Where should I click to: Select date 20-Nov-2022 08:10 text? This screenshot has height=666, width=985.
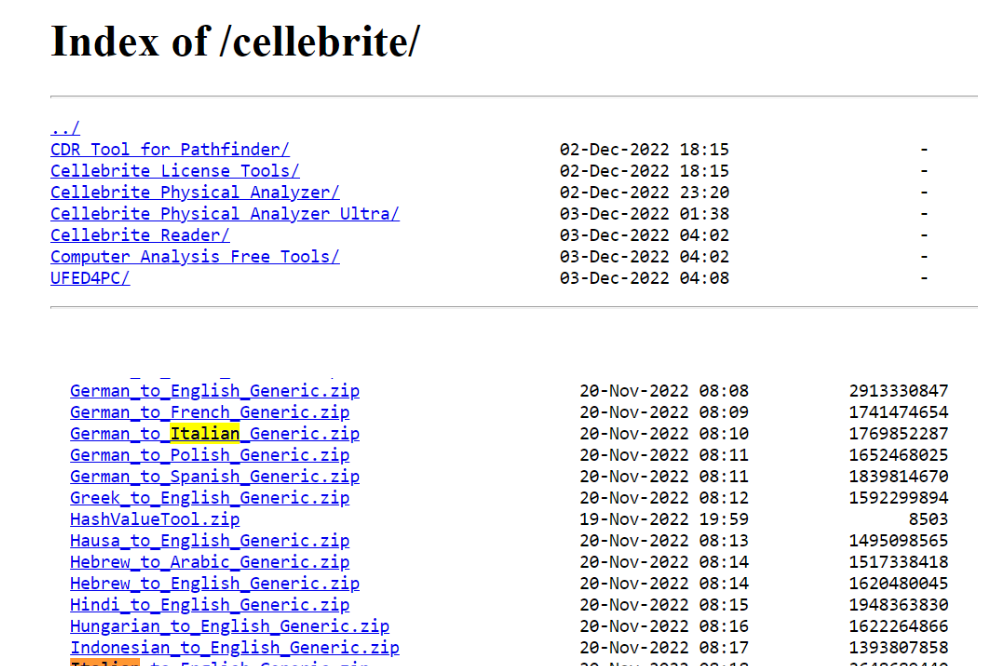664,434
